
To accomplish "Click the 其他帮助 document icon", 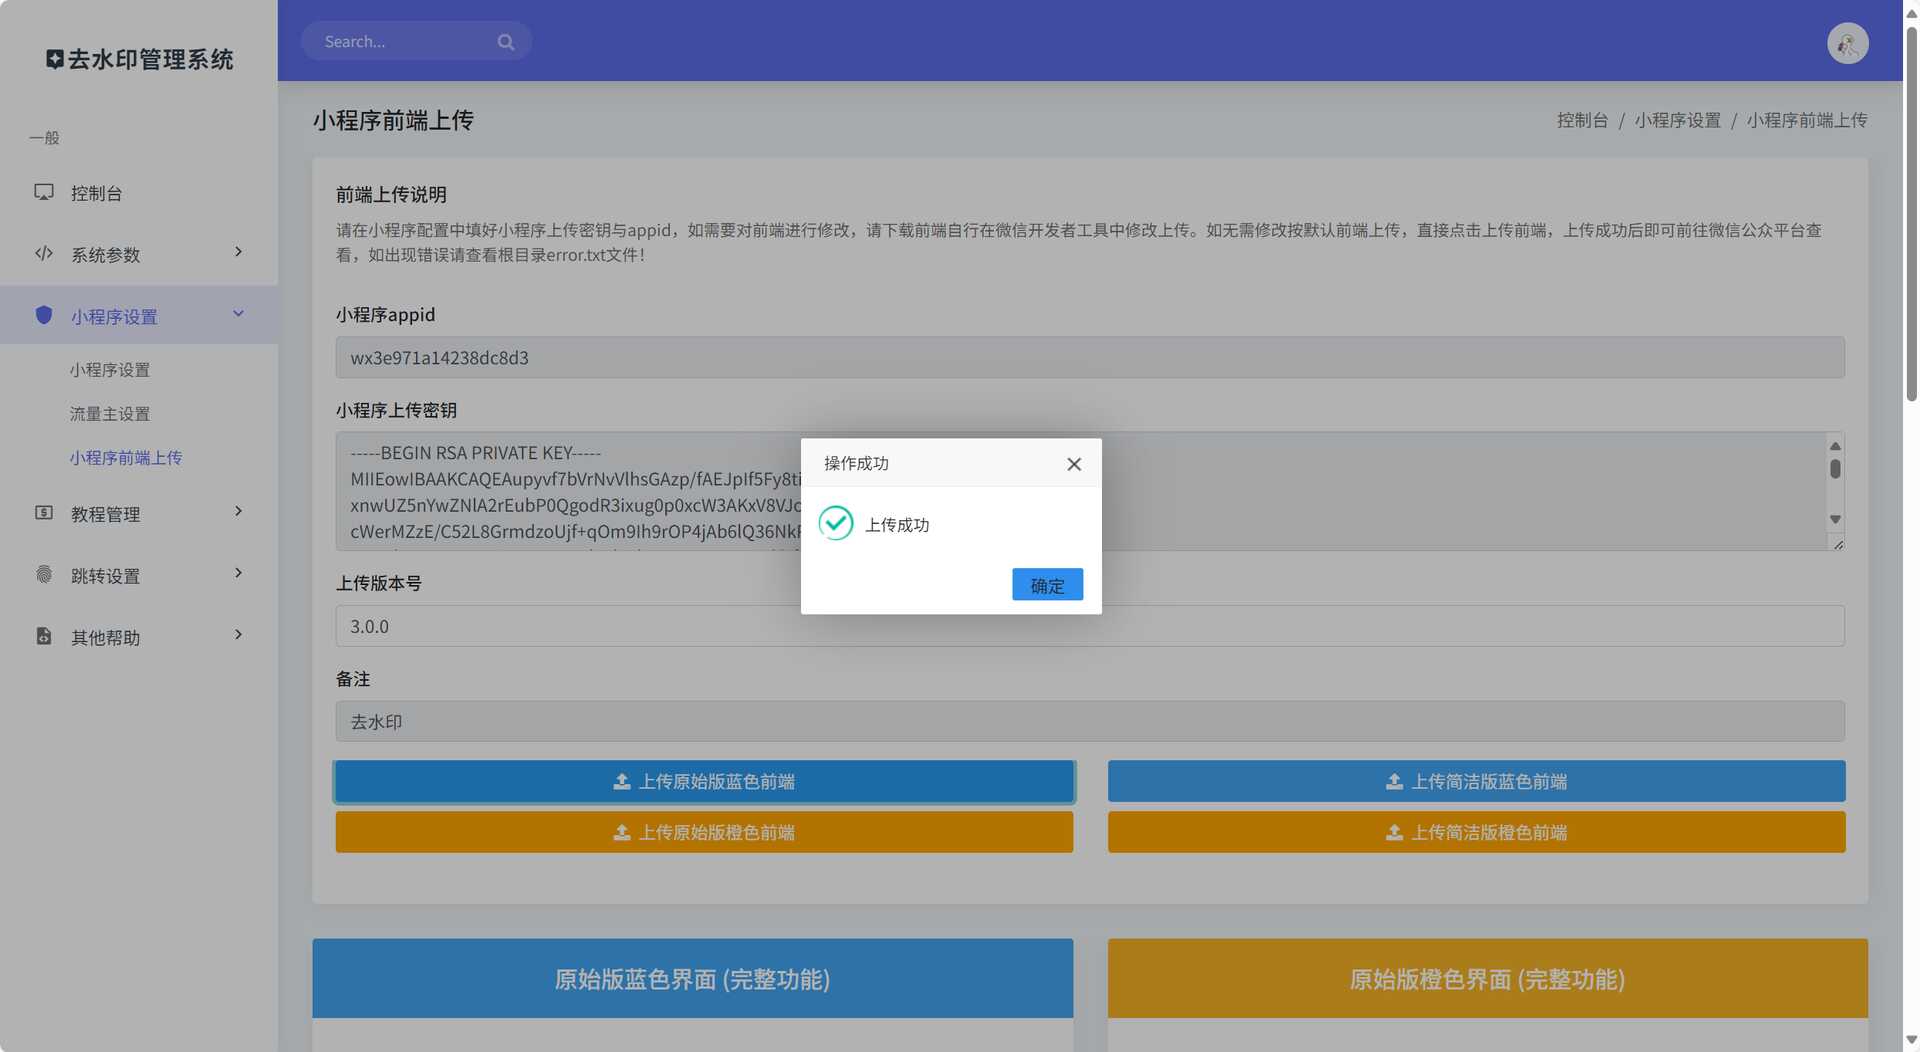I will click(44, 636).
